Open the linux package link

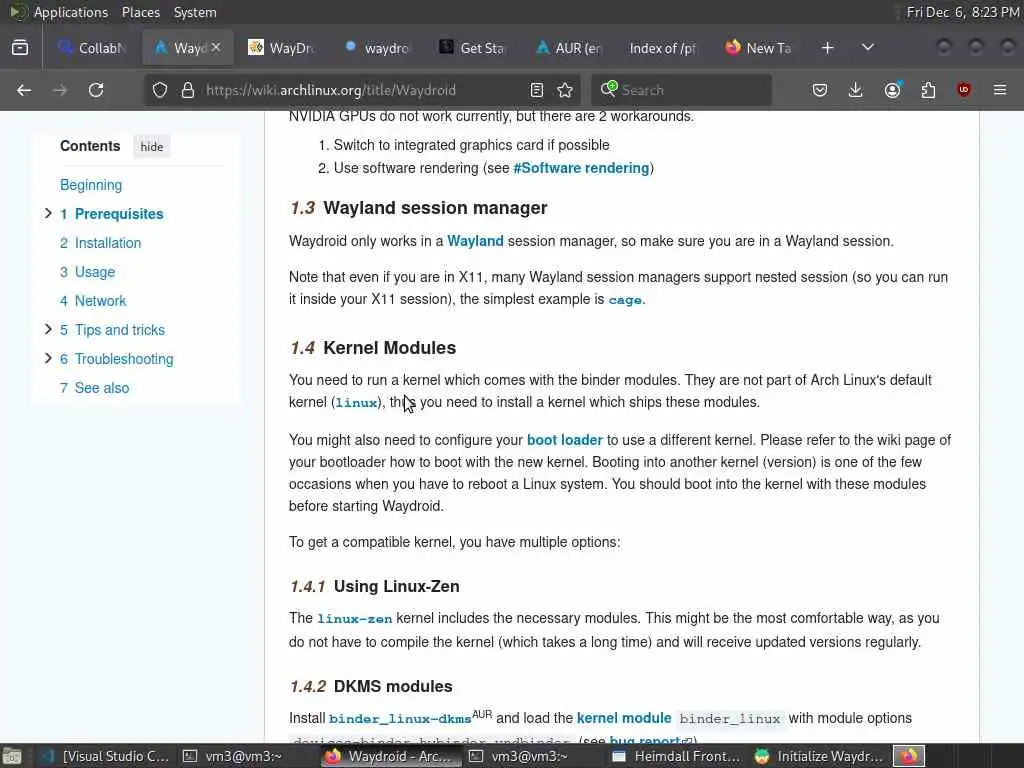[357, 403]
